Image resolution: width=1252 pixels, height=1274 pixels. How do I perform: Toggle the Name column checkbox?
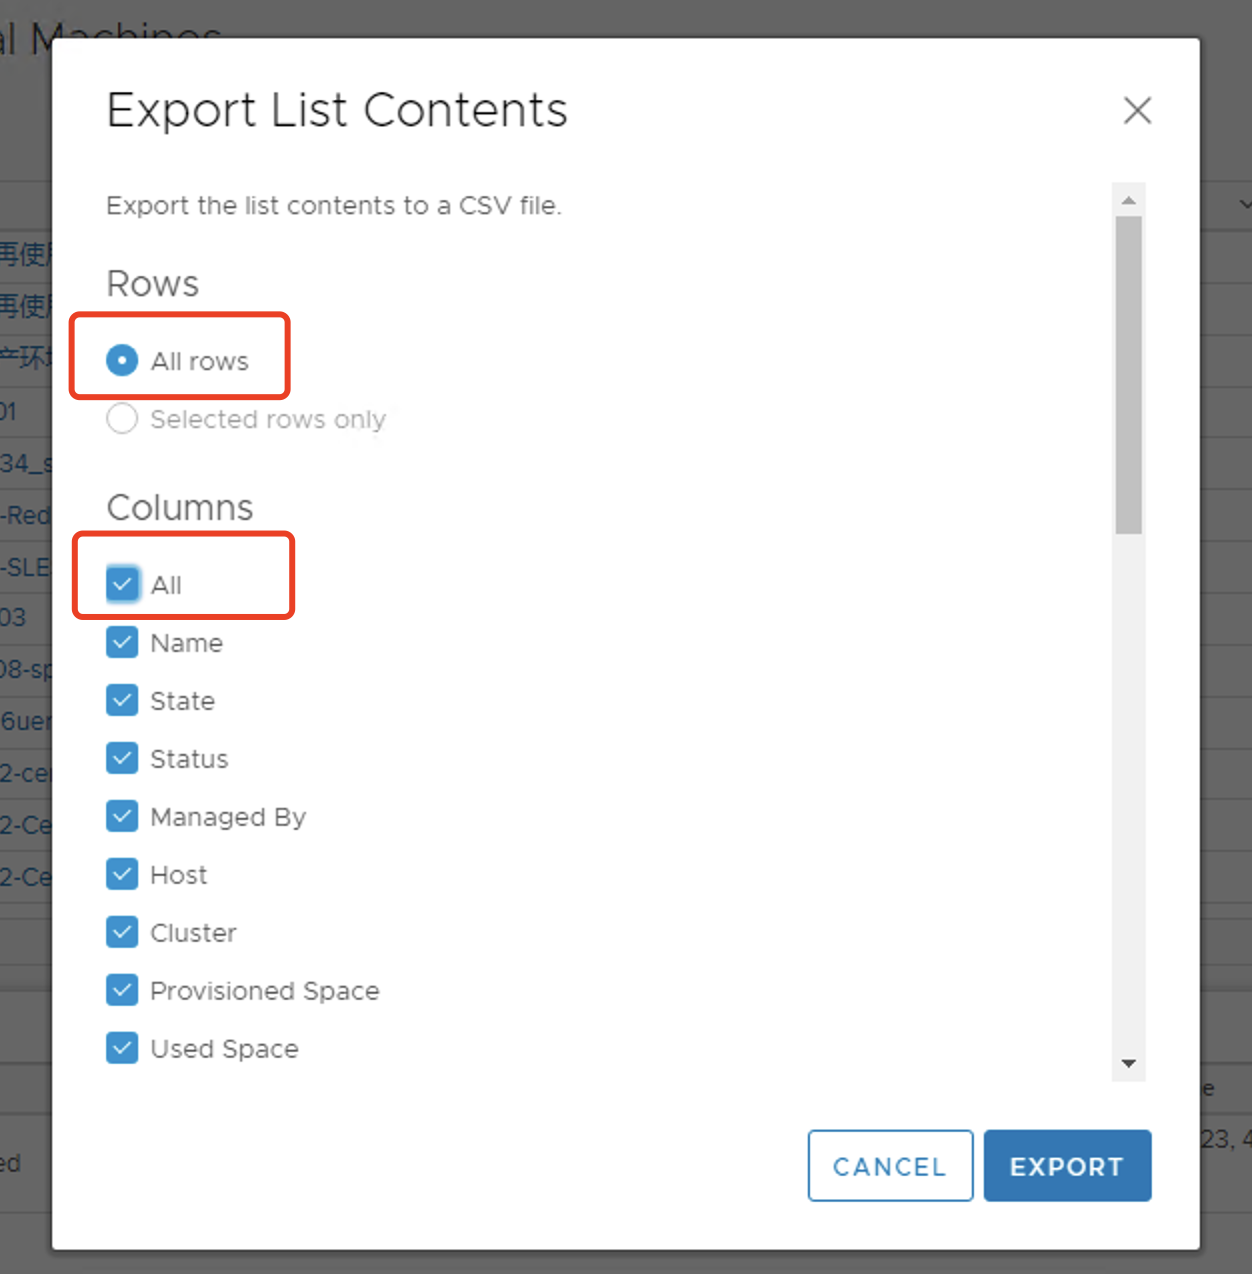point(122,642)
